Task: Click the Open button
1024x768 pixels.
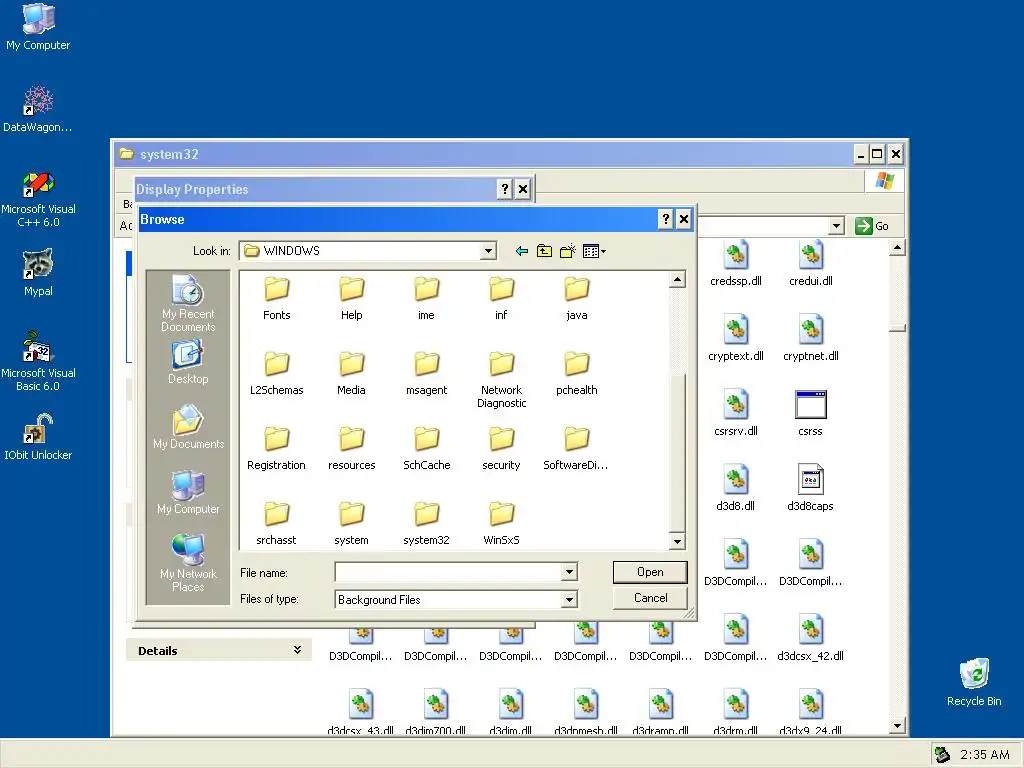Action: pos(650,572)
